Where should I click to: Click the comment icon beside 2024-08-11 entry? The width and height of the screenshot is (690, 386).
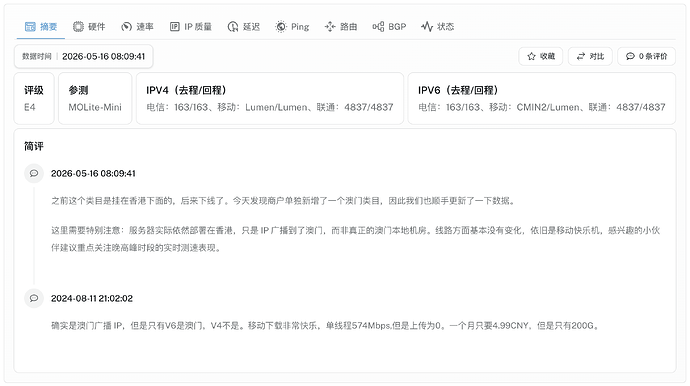(34, 298)
